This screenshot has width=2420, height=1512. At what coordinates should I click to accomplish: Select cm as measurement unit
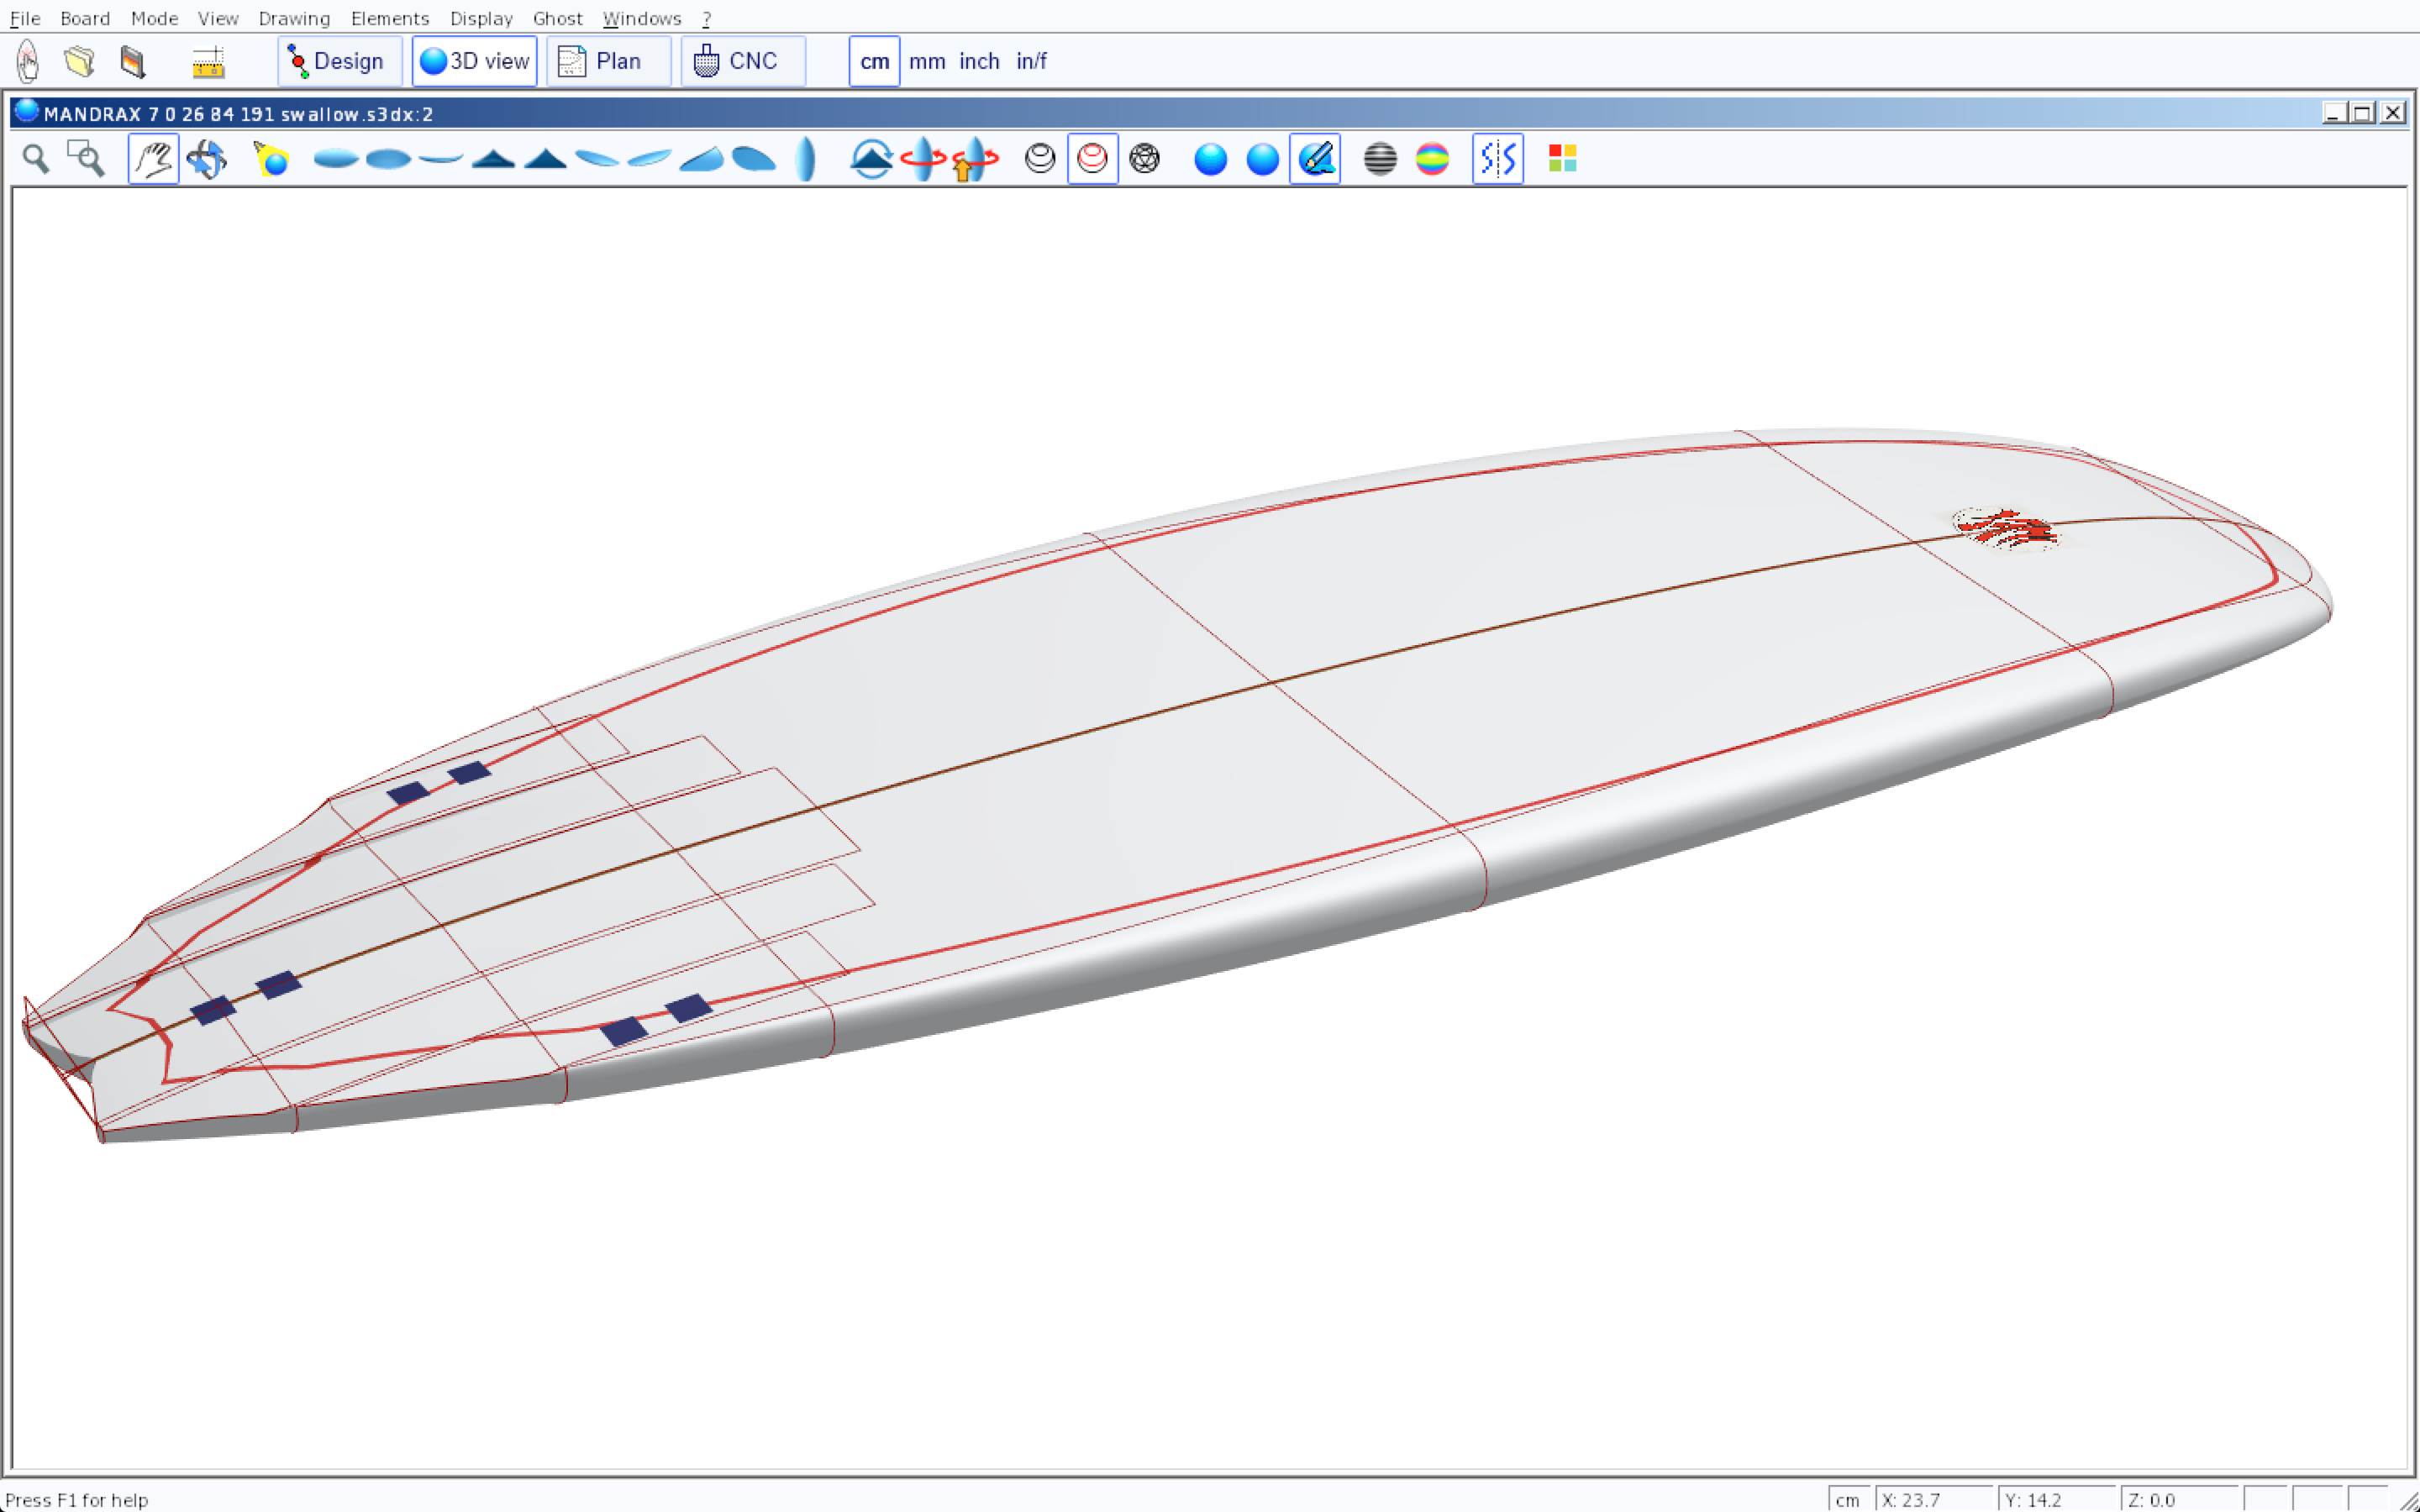tap(874, 62)
